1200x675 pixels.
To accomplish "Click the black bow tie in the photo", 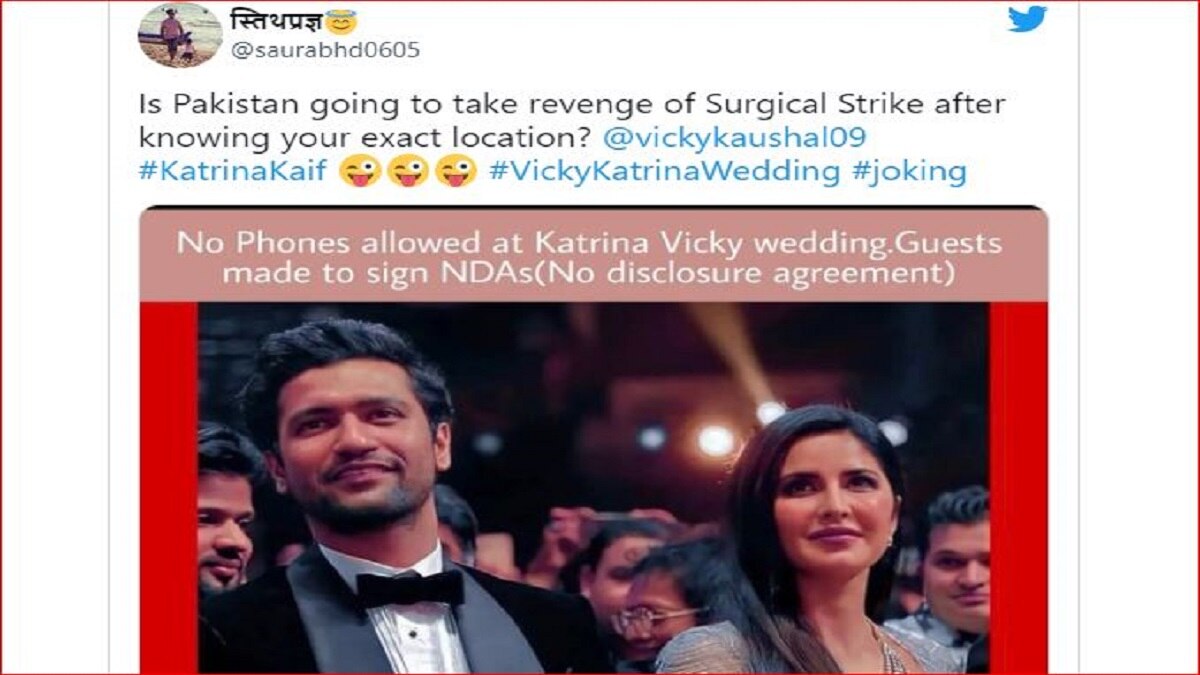I will 409,588.
